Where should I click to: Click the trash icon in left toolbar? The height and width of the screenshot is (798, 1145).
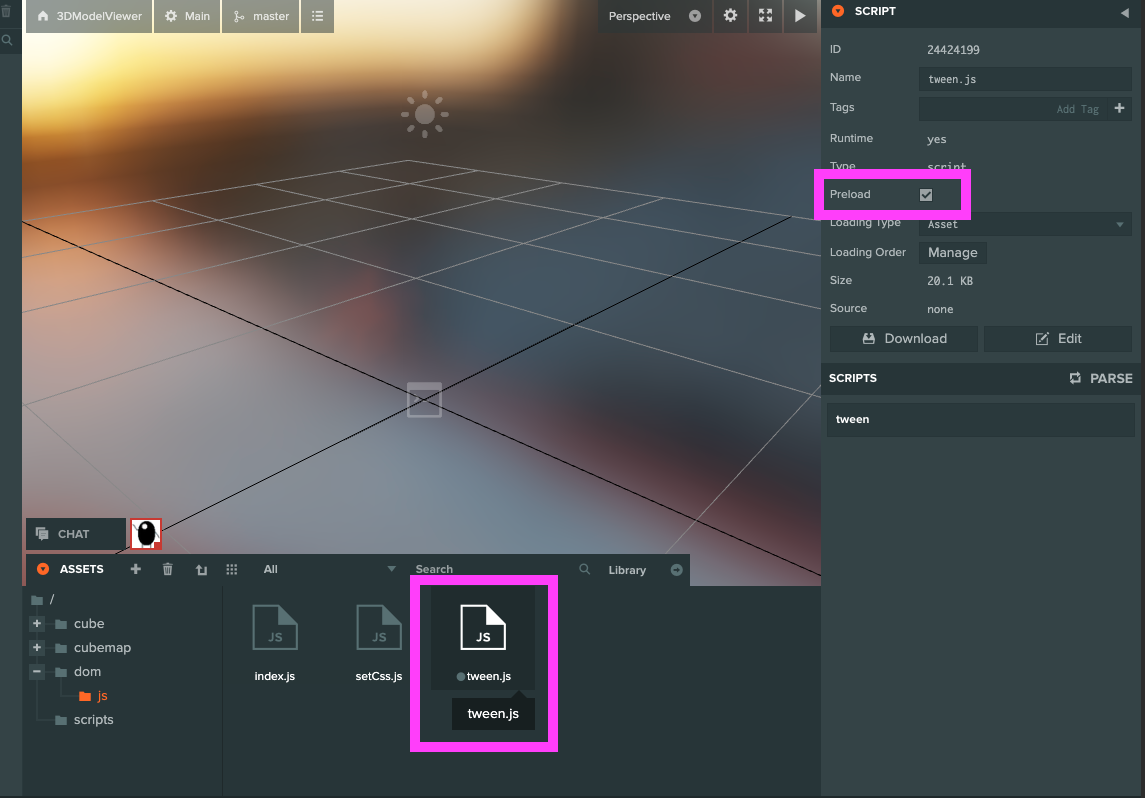[x=7, y=11]
